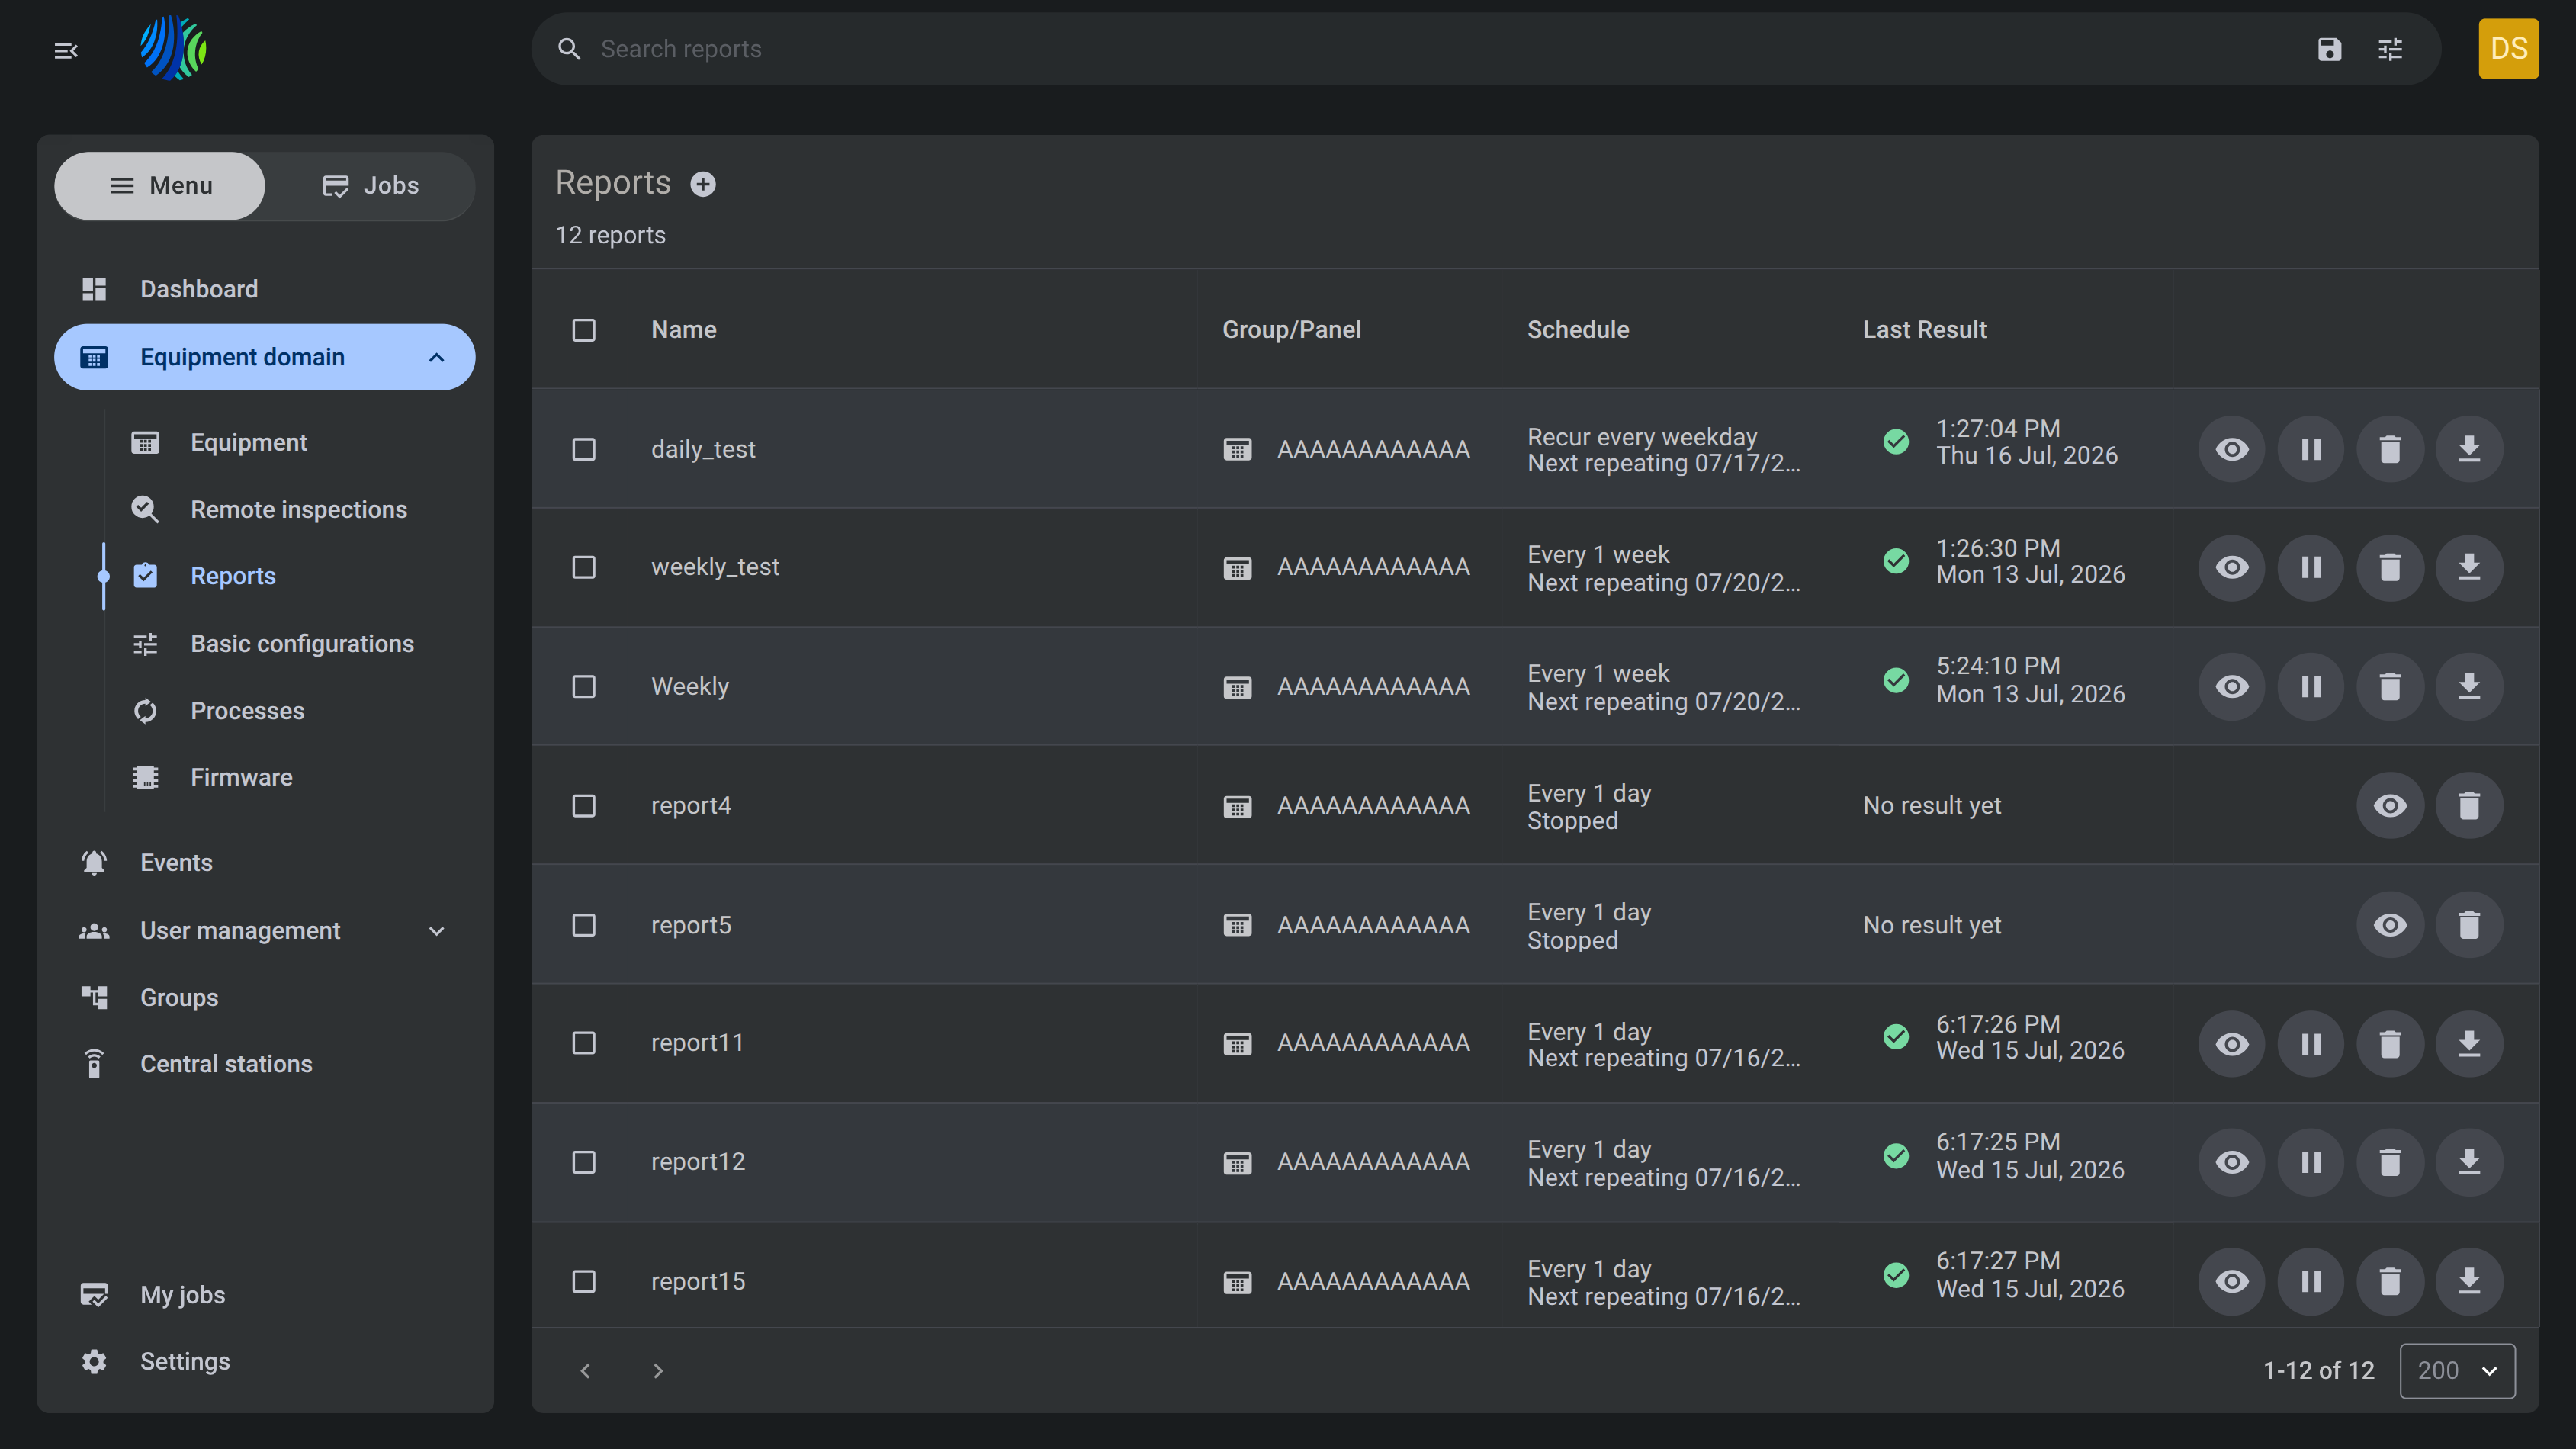Pause the report12 schedule
The width and height of the screenshot is (2576, 1449).
point(2311,1161)
